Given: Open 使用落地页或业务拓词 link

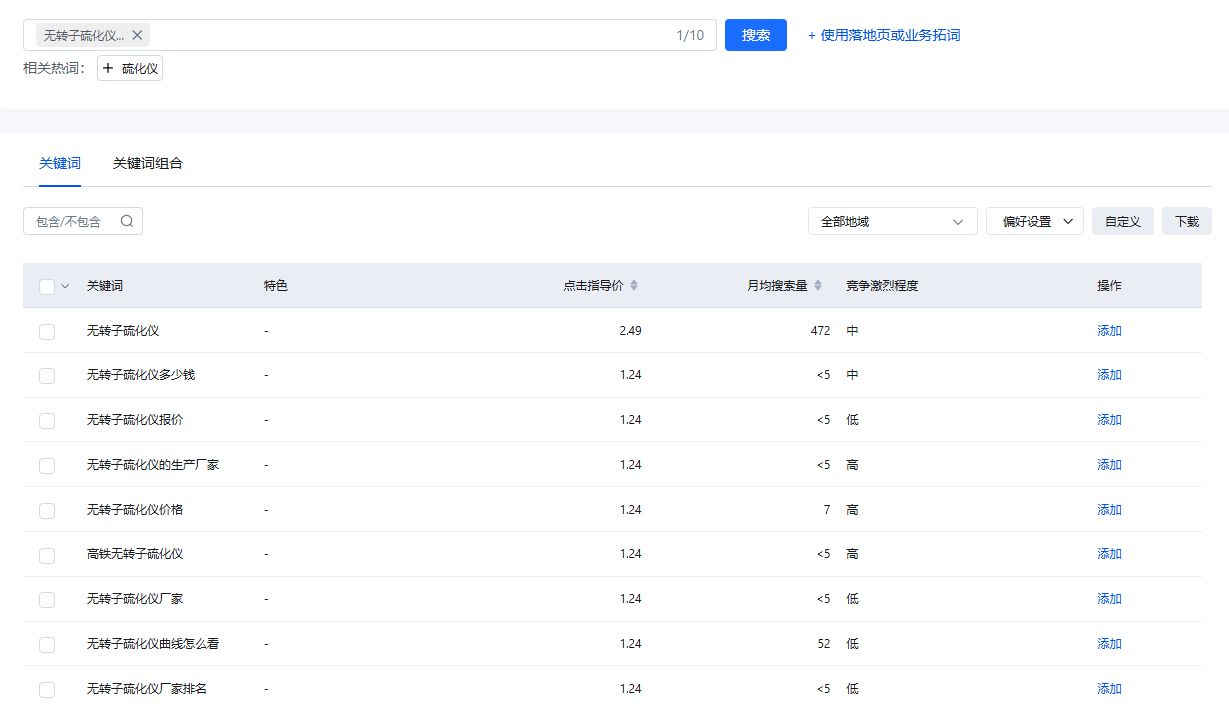Looking at the screenshot, I should click(884, 35).
